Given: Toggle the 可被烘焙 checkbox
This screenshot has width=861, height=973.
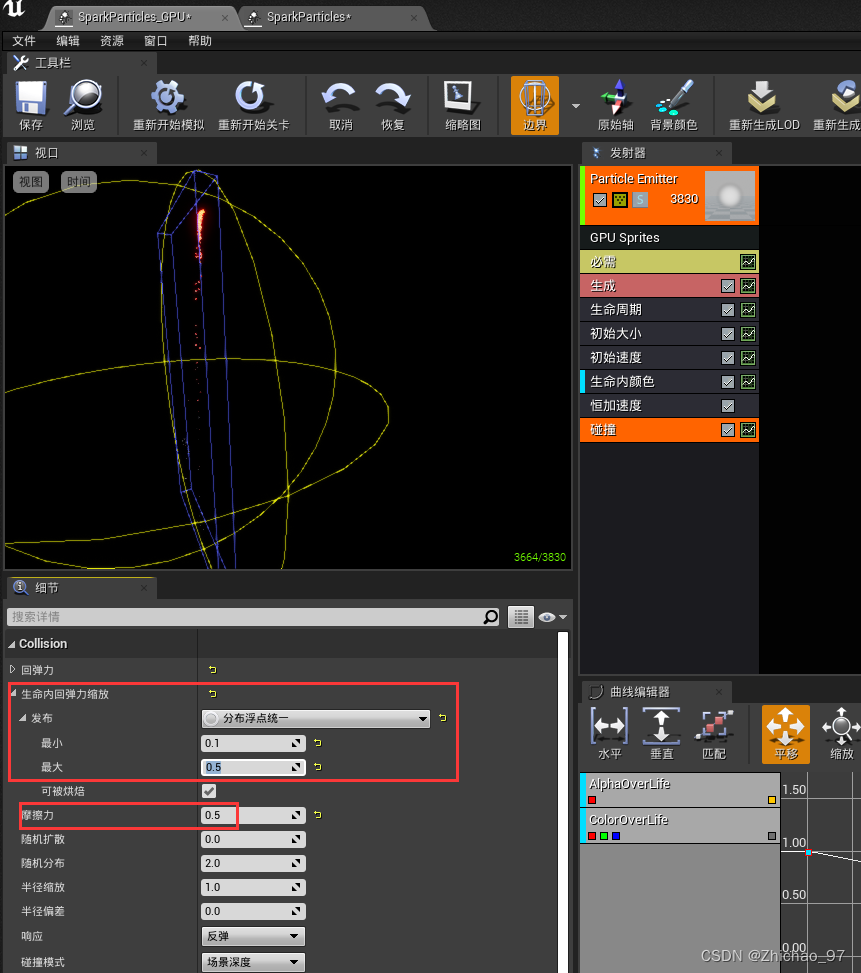Looking at the screenshot, I should pyautogui.click(x=209, y=791).
